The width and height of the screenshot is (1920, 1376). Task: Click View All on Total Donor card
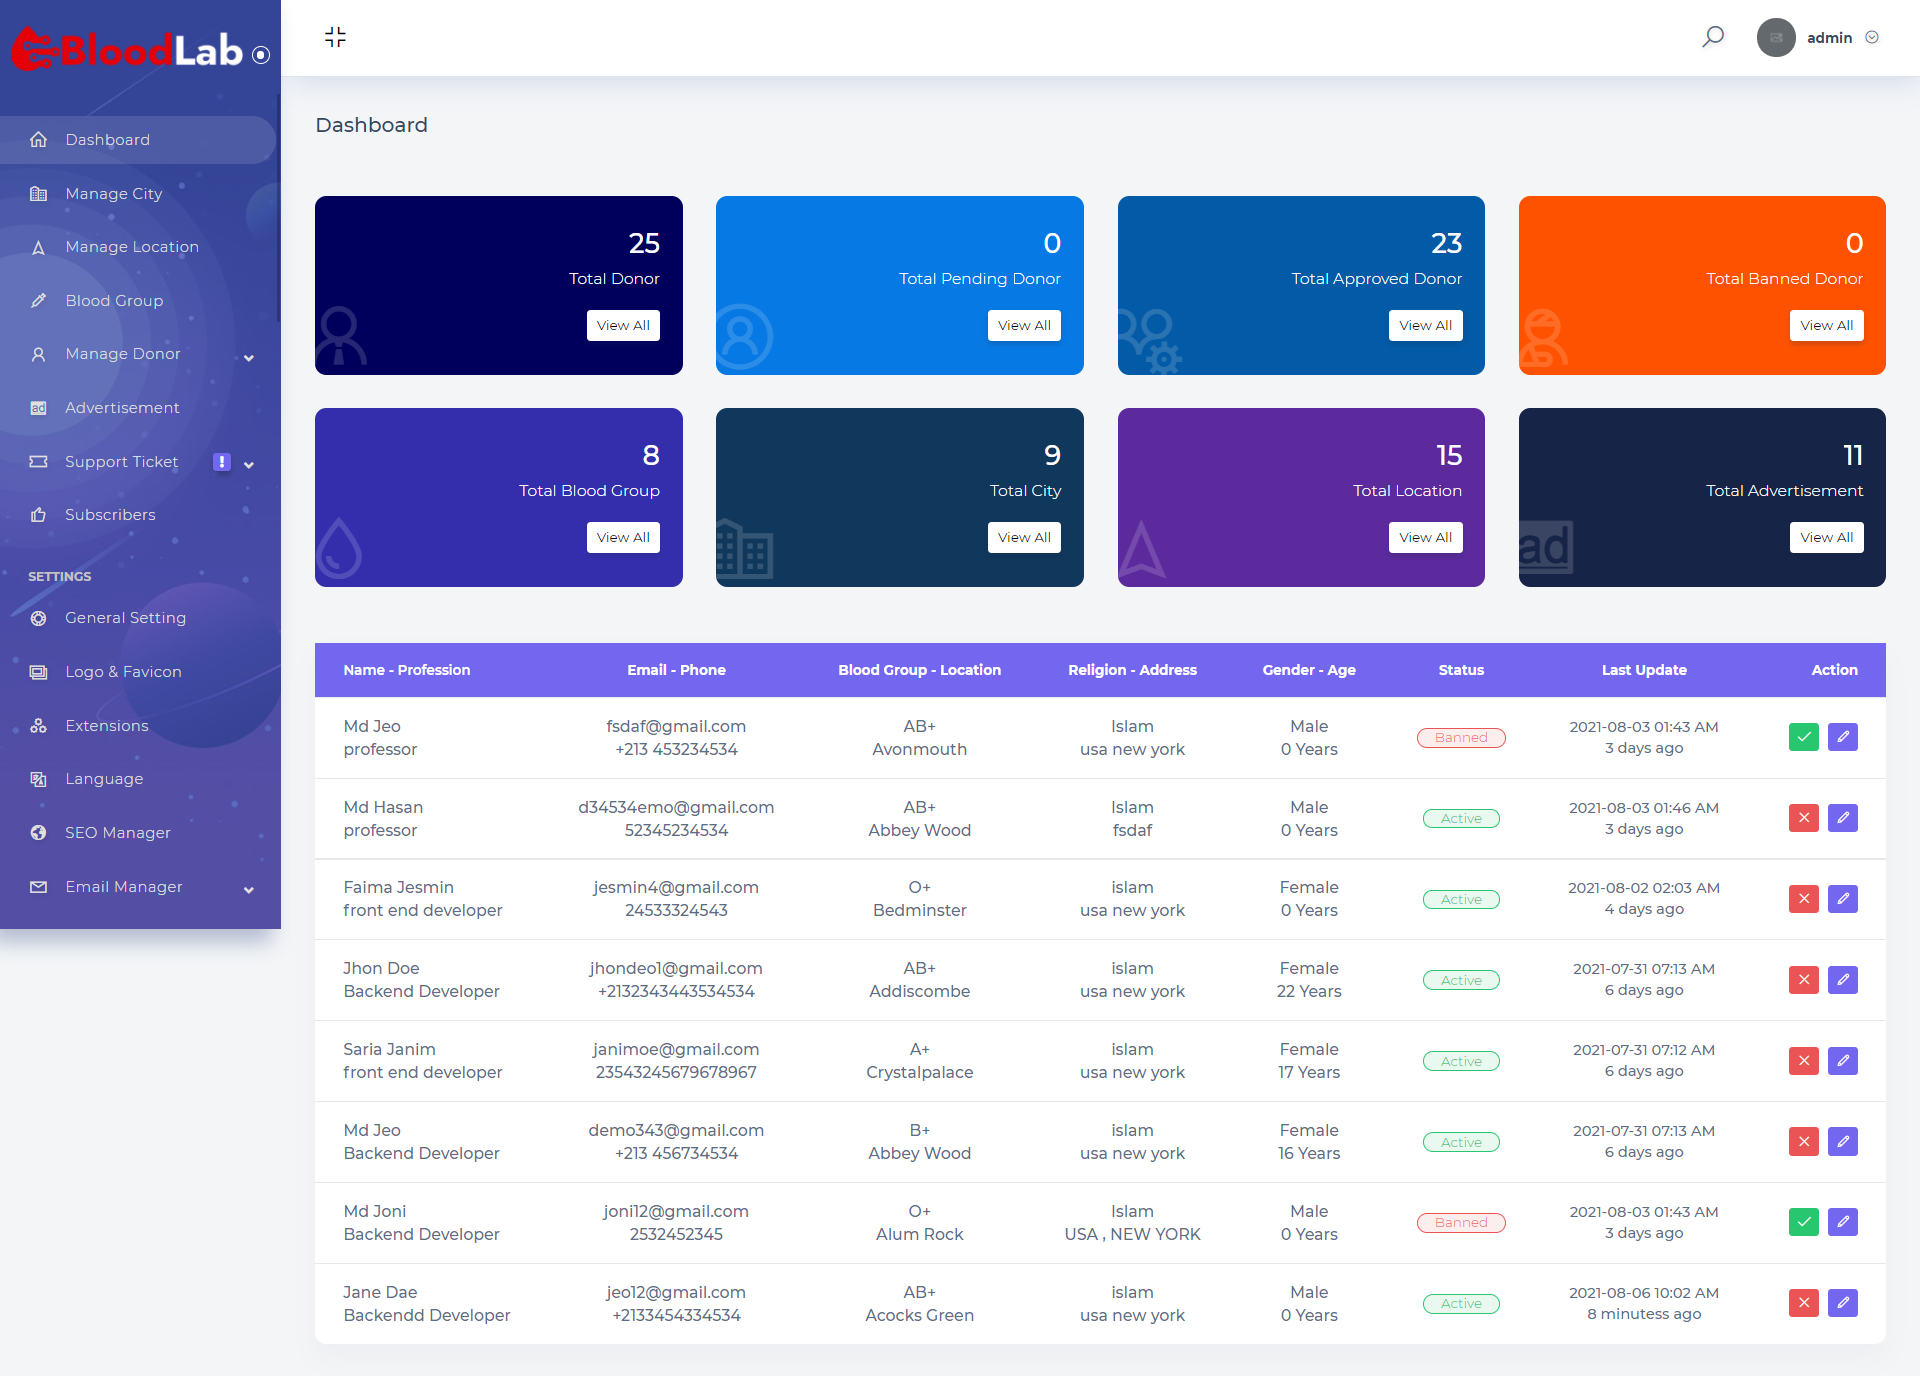pyautogui.click(x=622, y=325)
